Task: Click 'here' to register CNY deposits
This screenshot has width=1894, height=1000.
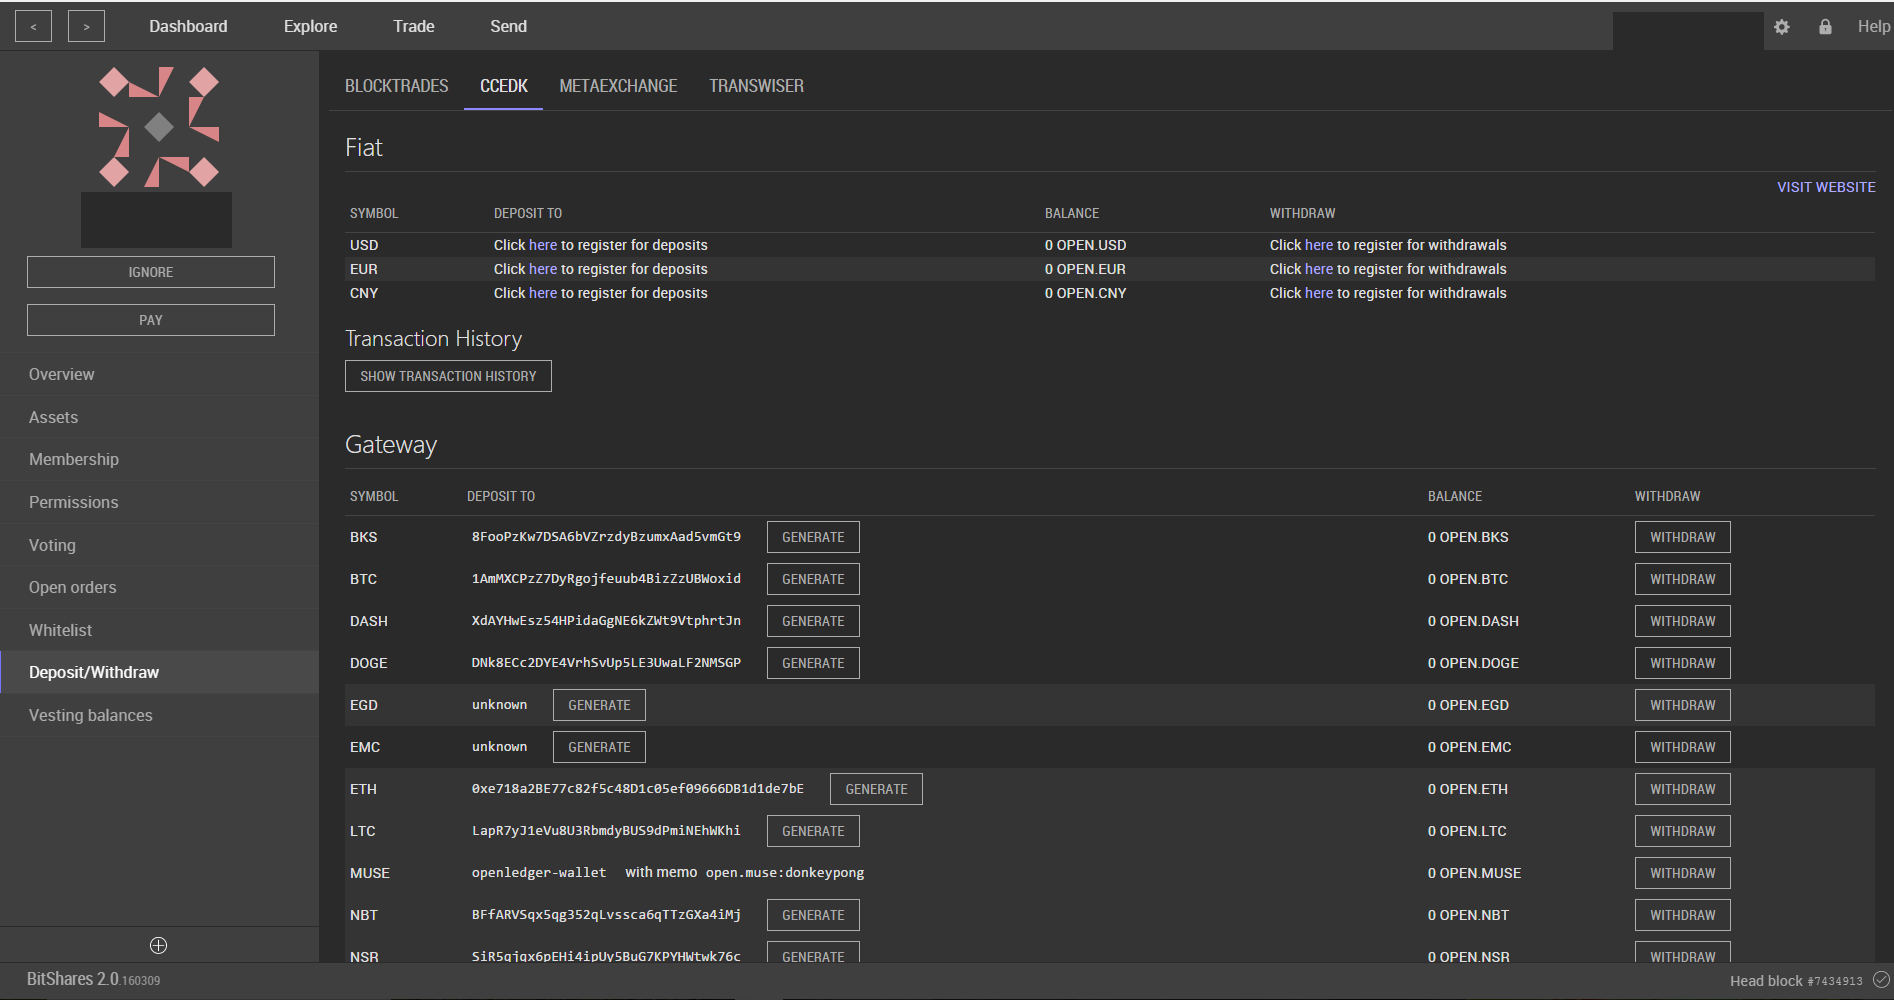Action: pyautogui.click(x=543, y=293)
